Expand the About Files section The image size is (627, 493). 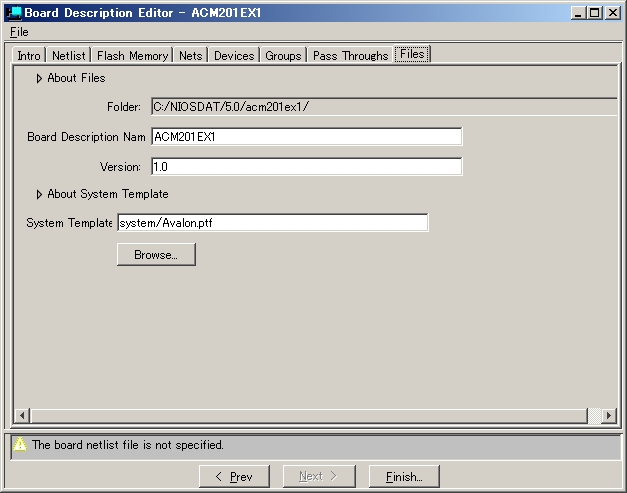click(39, 78)
